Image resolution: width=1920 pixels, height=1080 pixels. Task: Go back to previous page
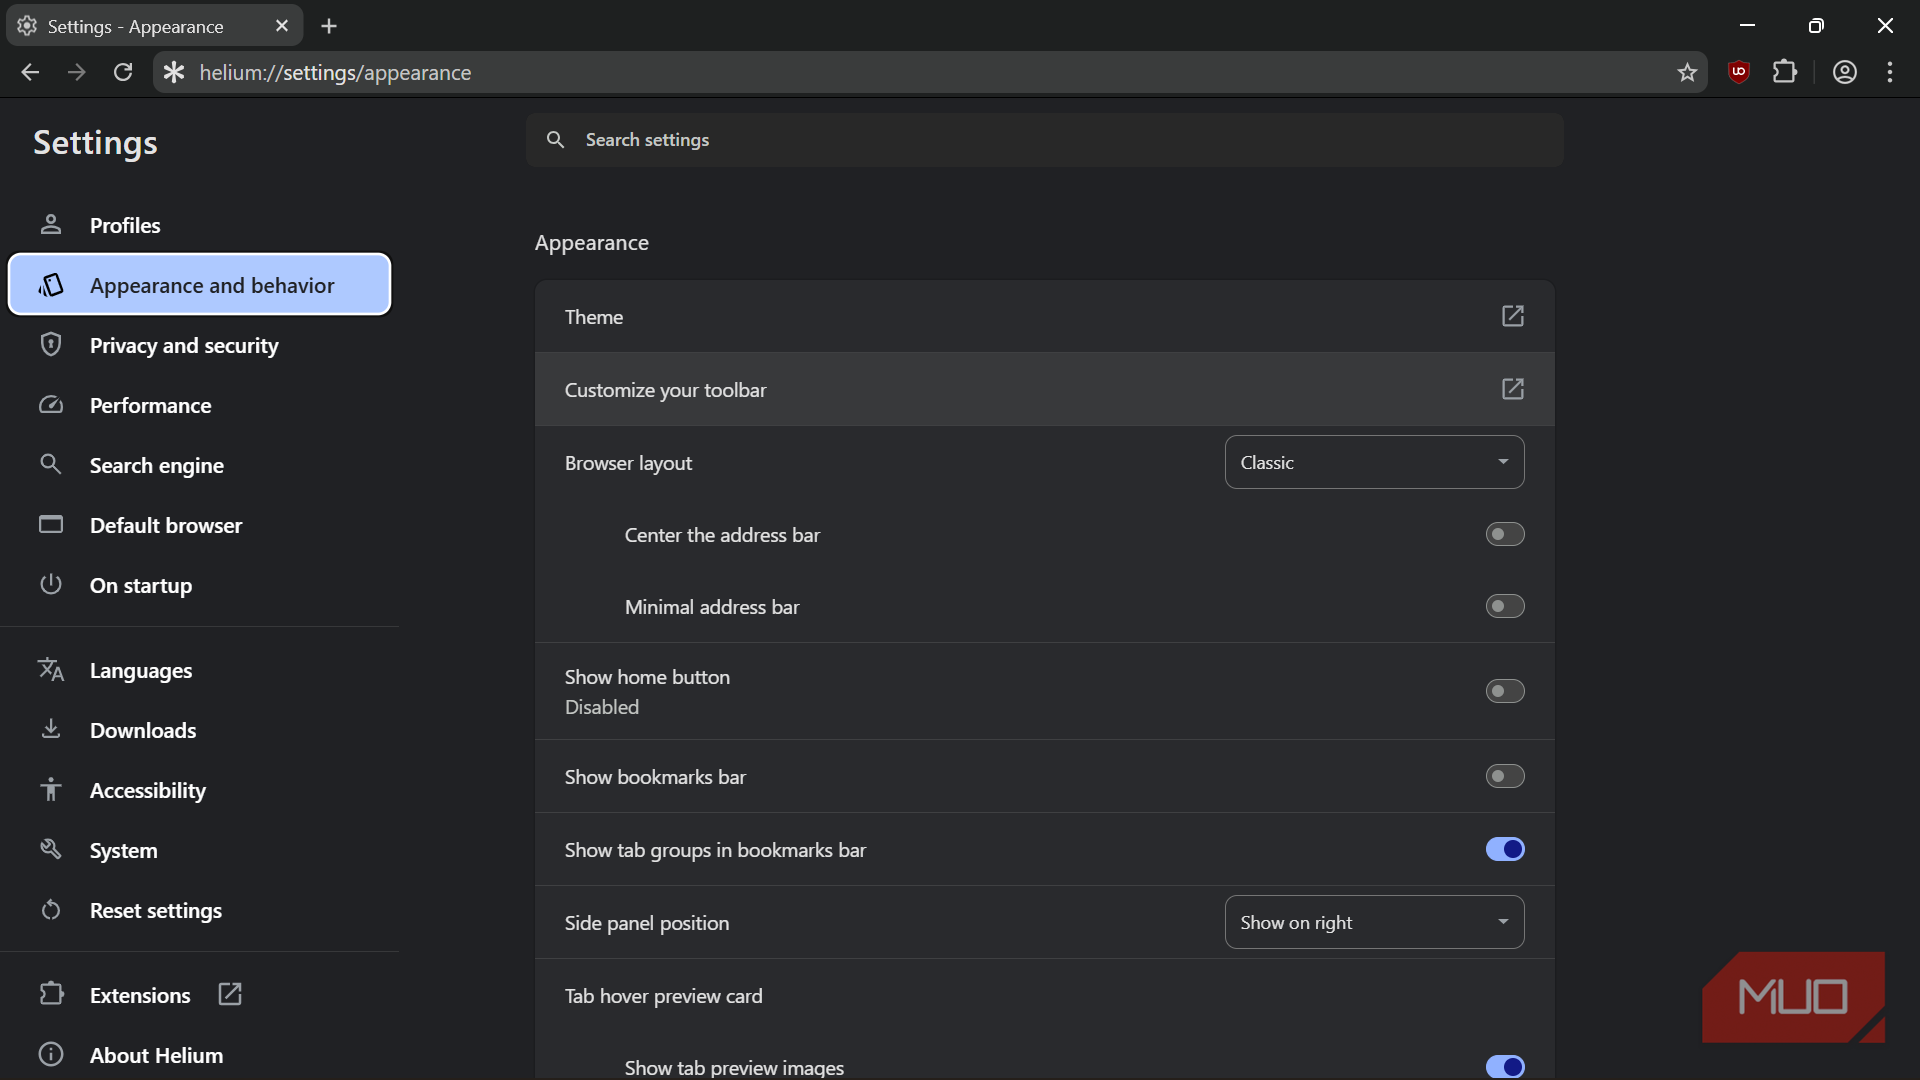[x=30, y=72]
